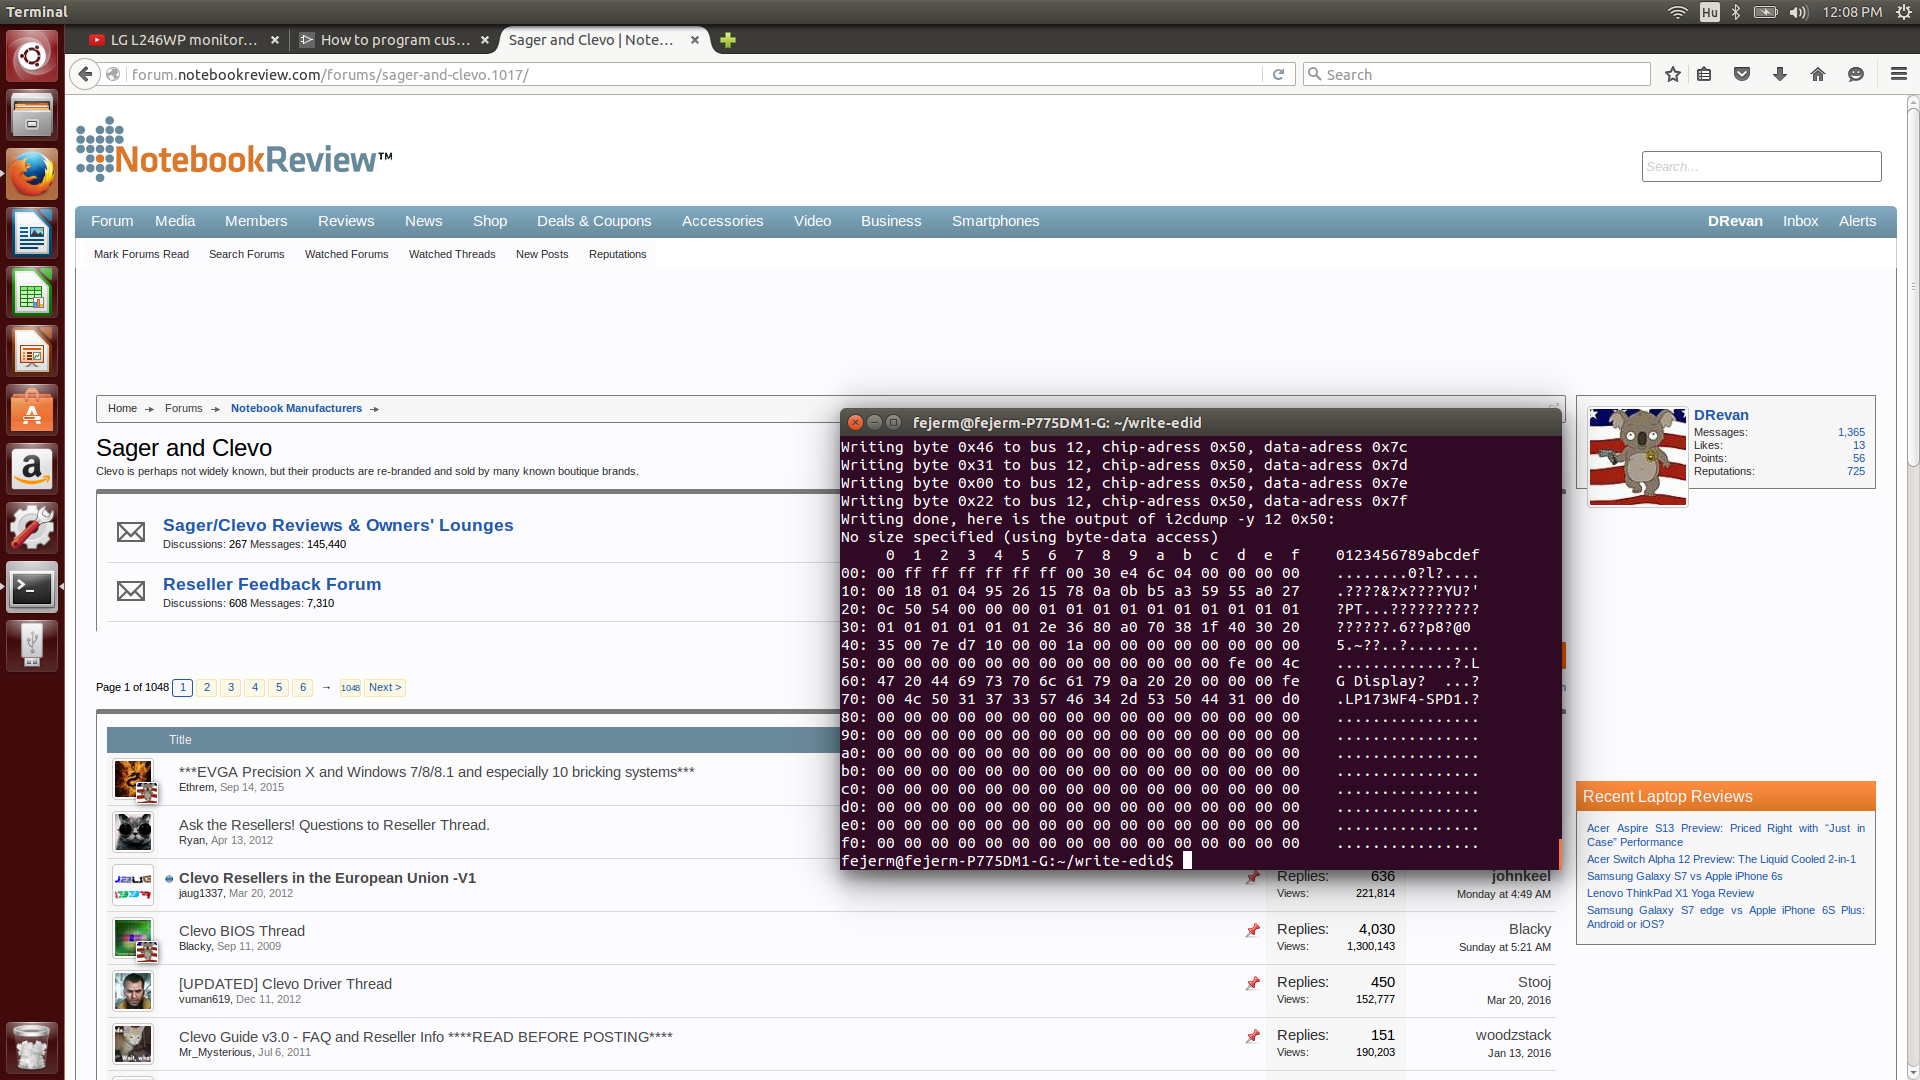The width and height of the screenshot is (1920, 1080).
Task: Open the Firefox hamburger menu
Action: pos(1899,74)
